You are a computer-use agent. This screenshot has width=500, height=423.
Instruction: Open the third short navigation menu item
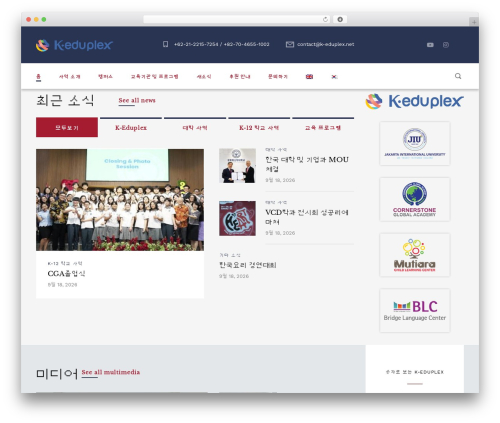point(105,77)
